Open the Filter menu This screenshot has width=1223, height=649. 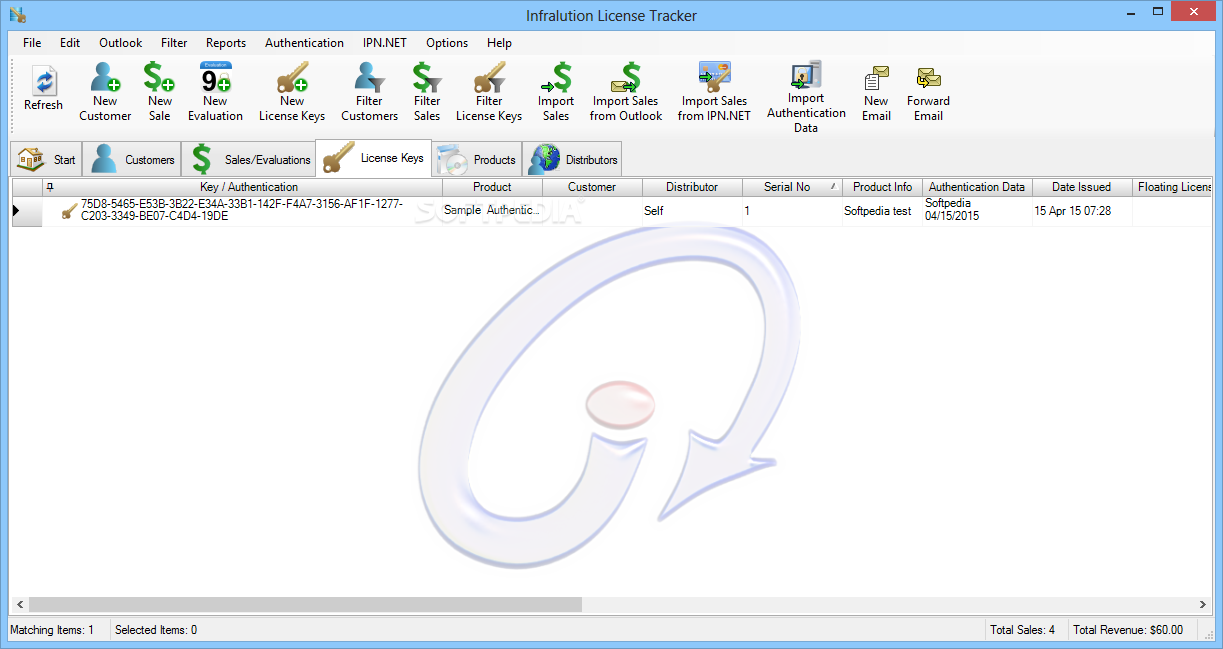point(174,43)
